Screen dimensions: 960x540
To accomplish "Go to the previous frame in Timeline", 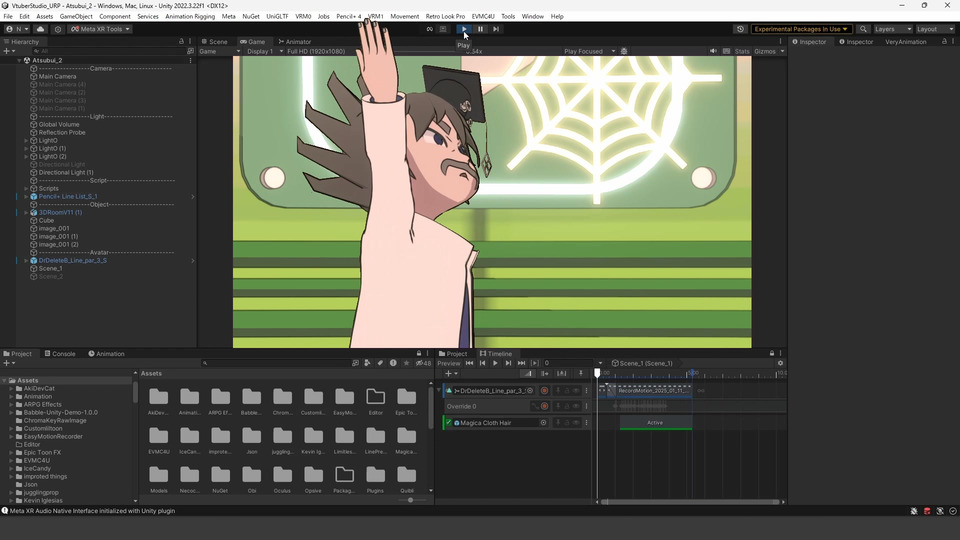I will [x=482, y=363].
